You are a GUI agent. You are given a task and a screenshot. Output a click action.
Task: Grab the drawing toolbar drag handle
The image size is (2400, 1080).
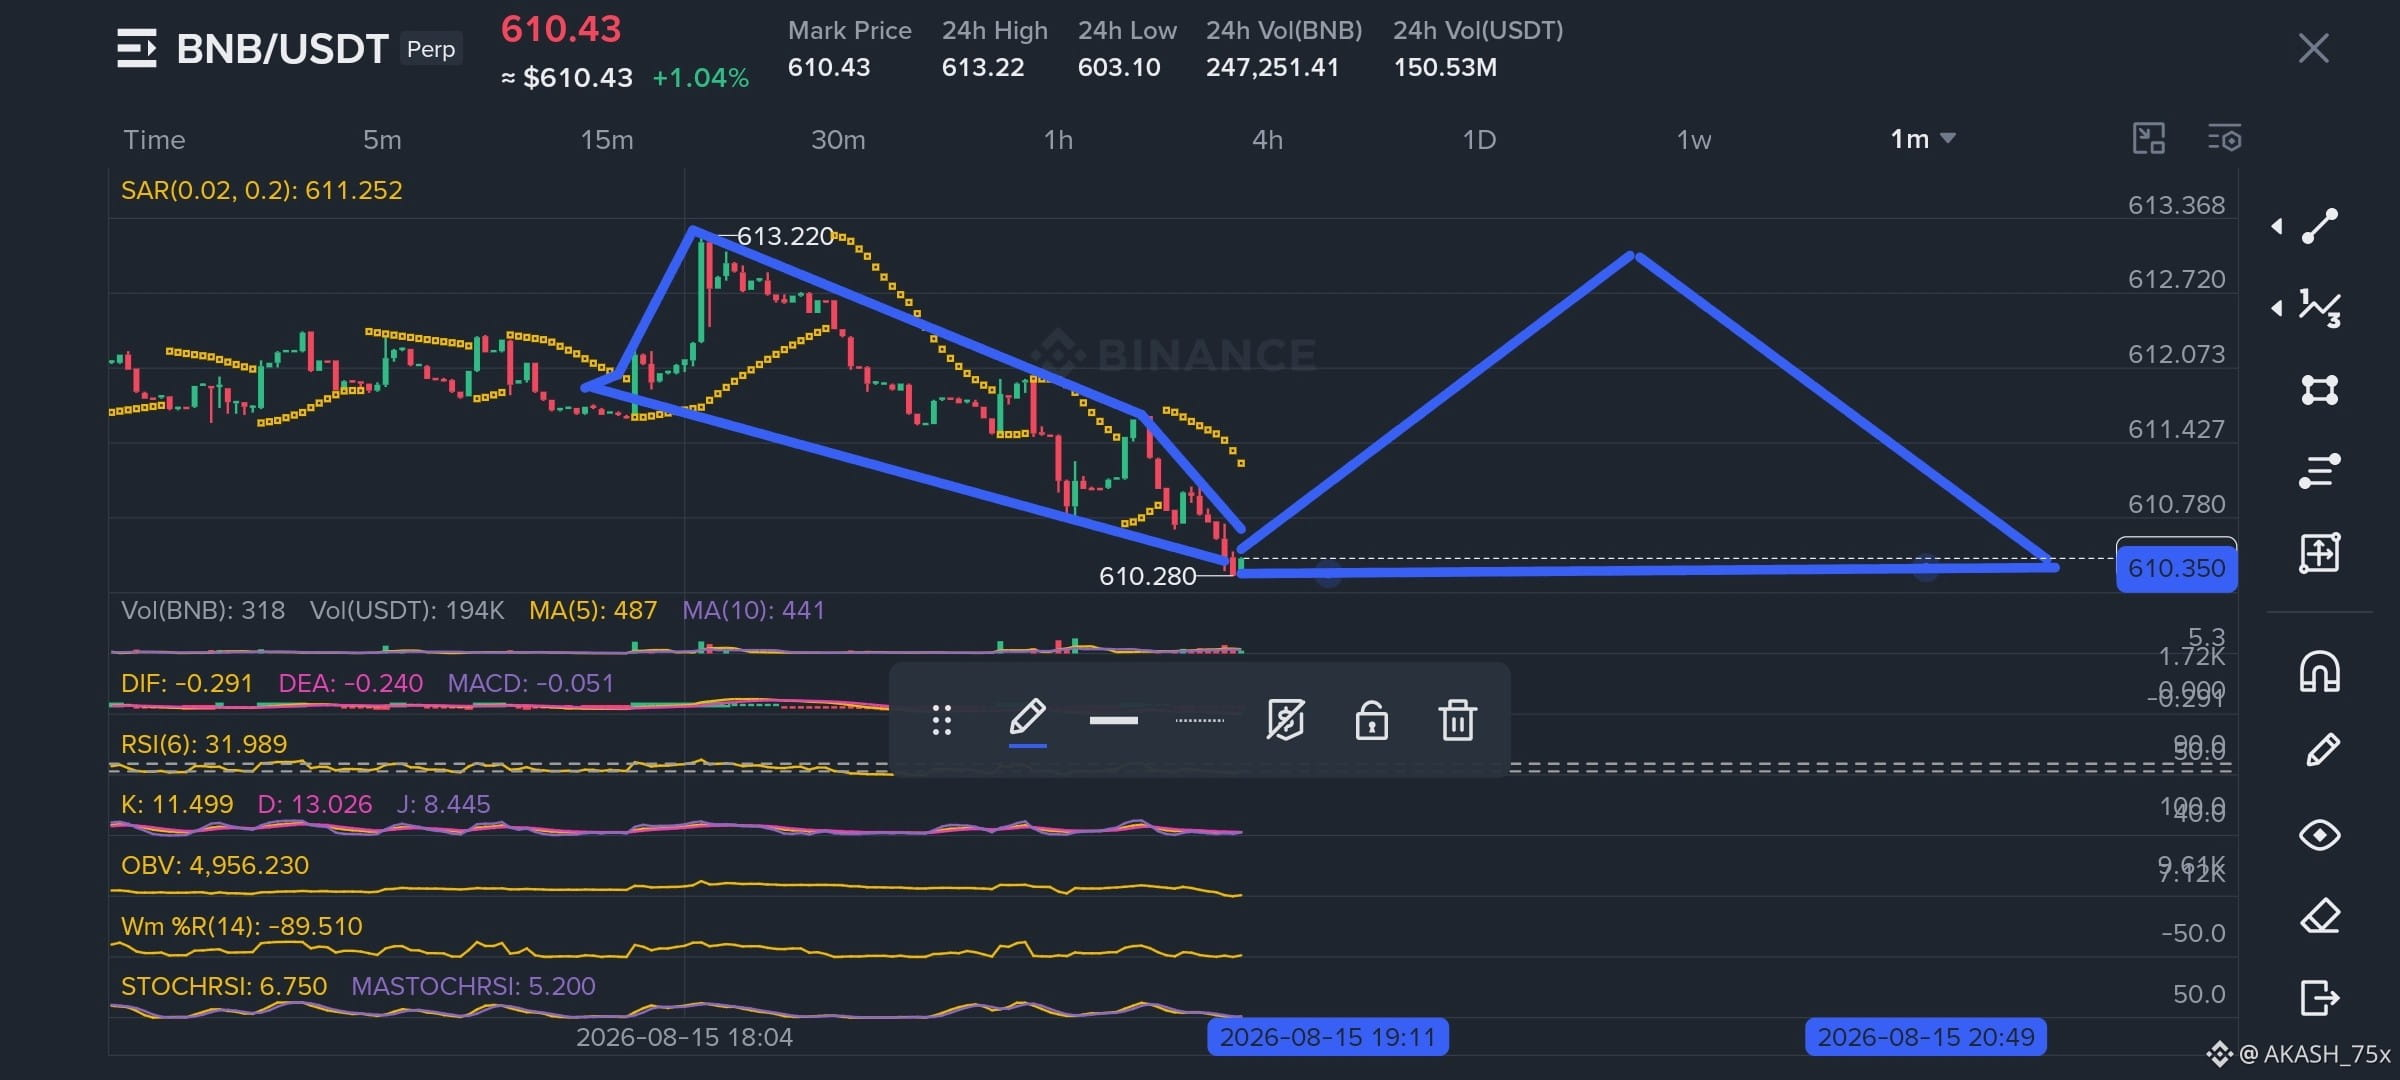941,720
